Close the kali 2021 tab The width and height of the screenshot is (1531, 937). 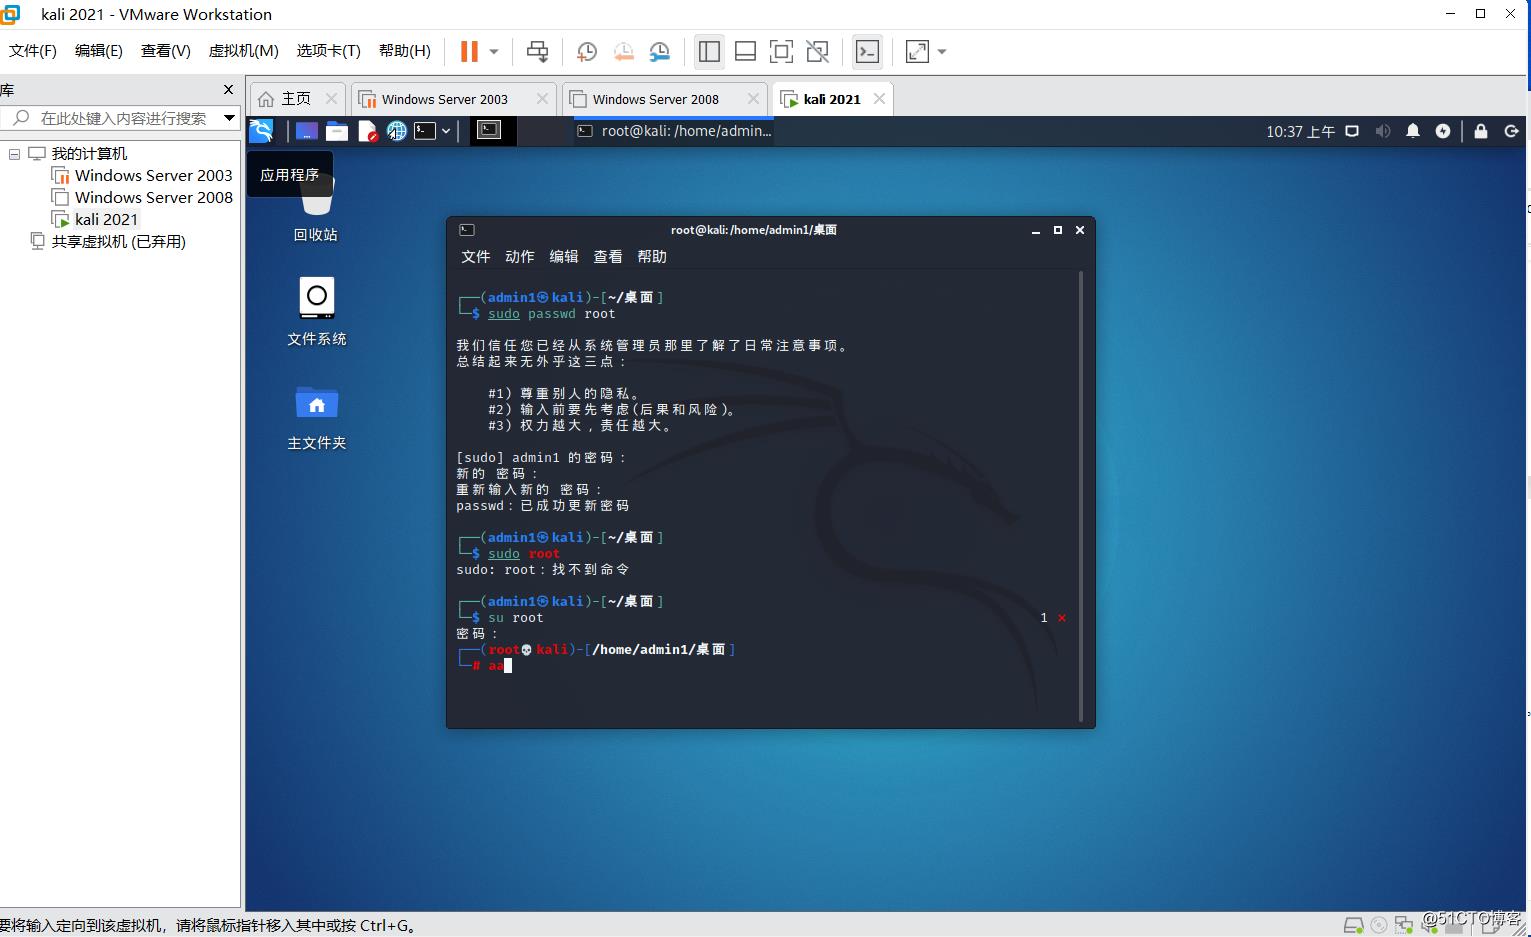tap(879, 98)
